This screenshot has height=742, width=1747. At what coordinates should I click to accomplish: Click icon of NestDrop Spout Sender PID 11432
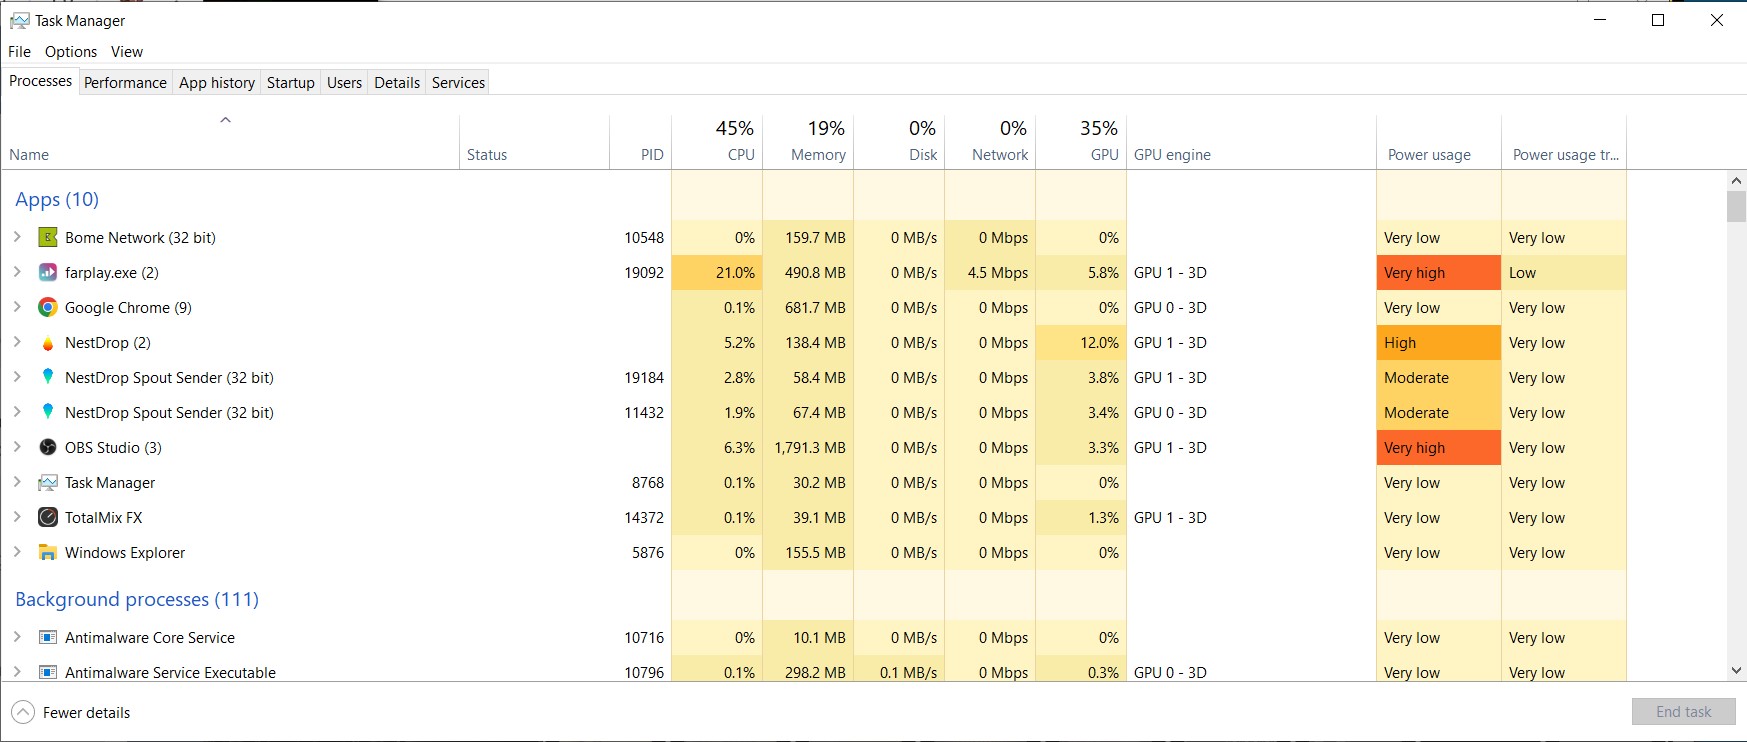coord(47,412)
